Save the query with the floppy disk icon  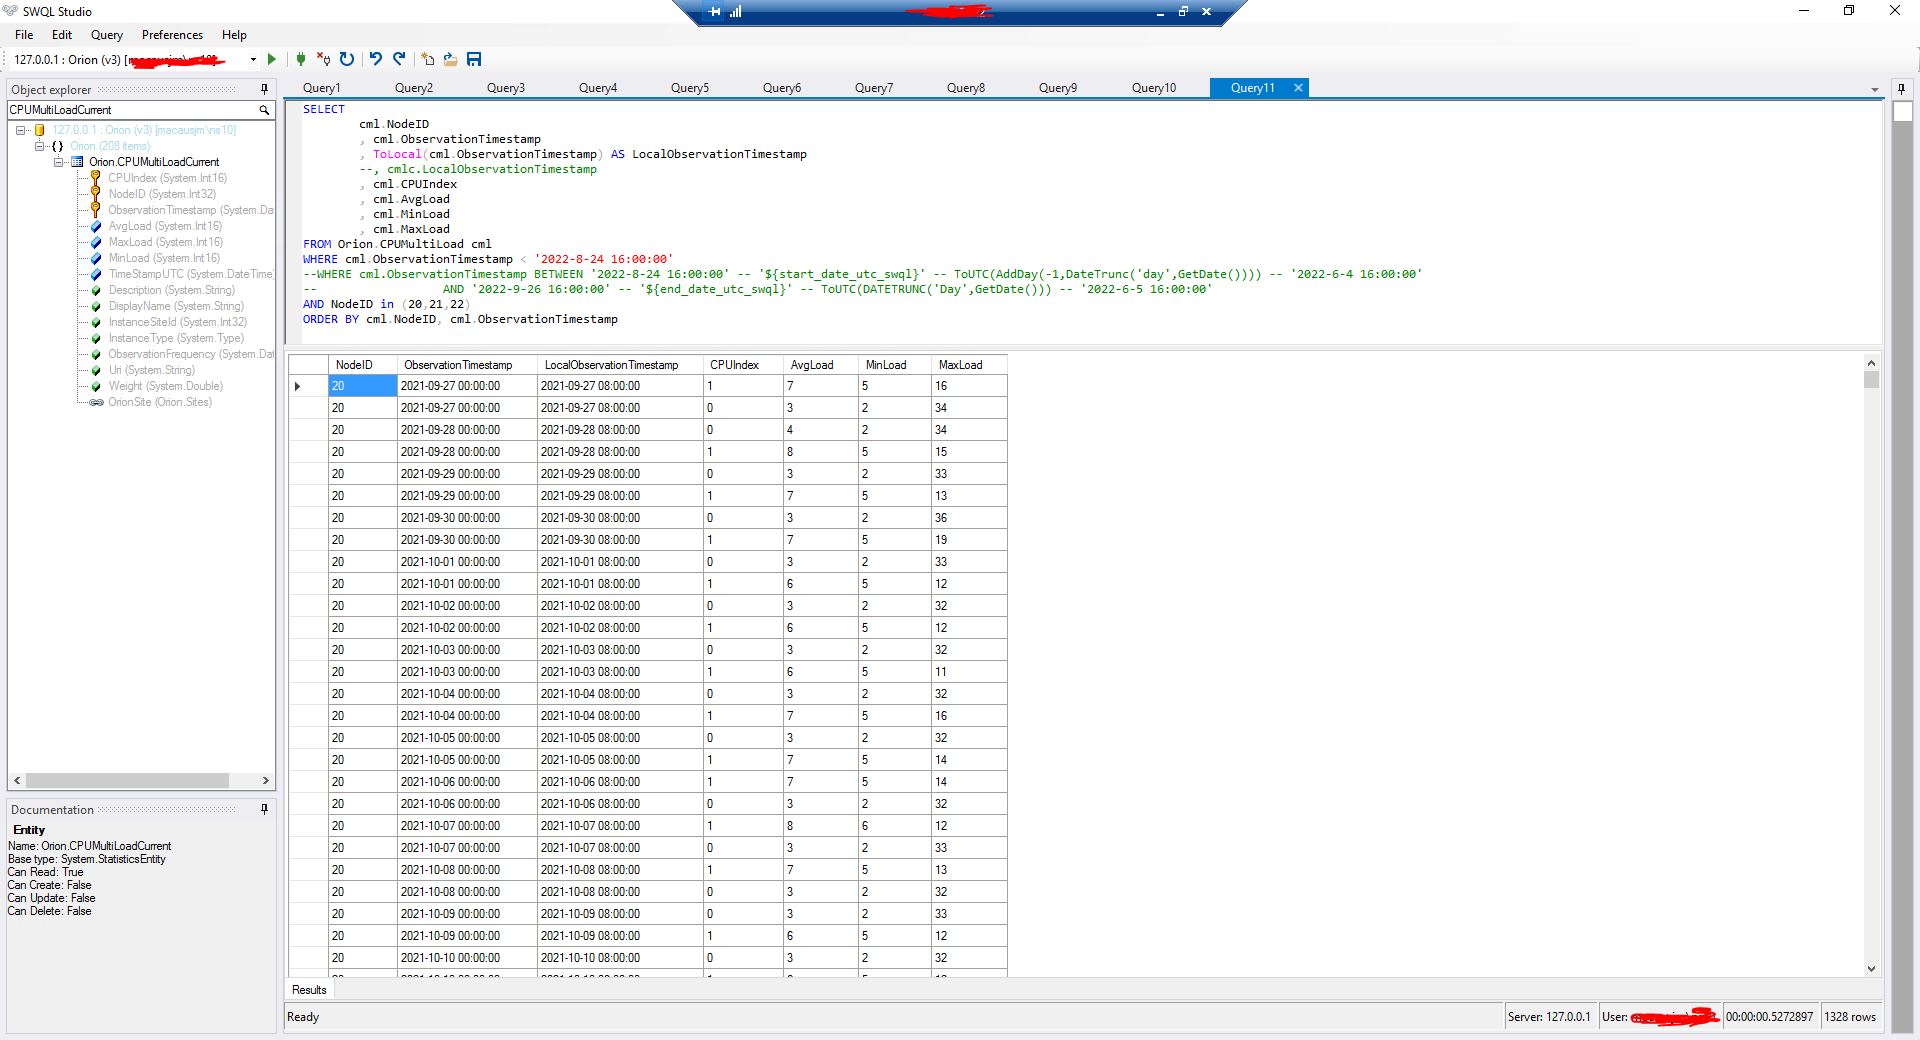(x=474, y=60)
